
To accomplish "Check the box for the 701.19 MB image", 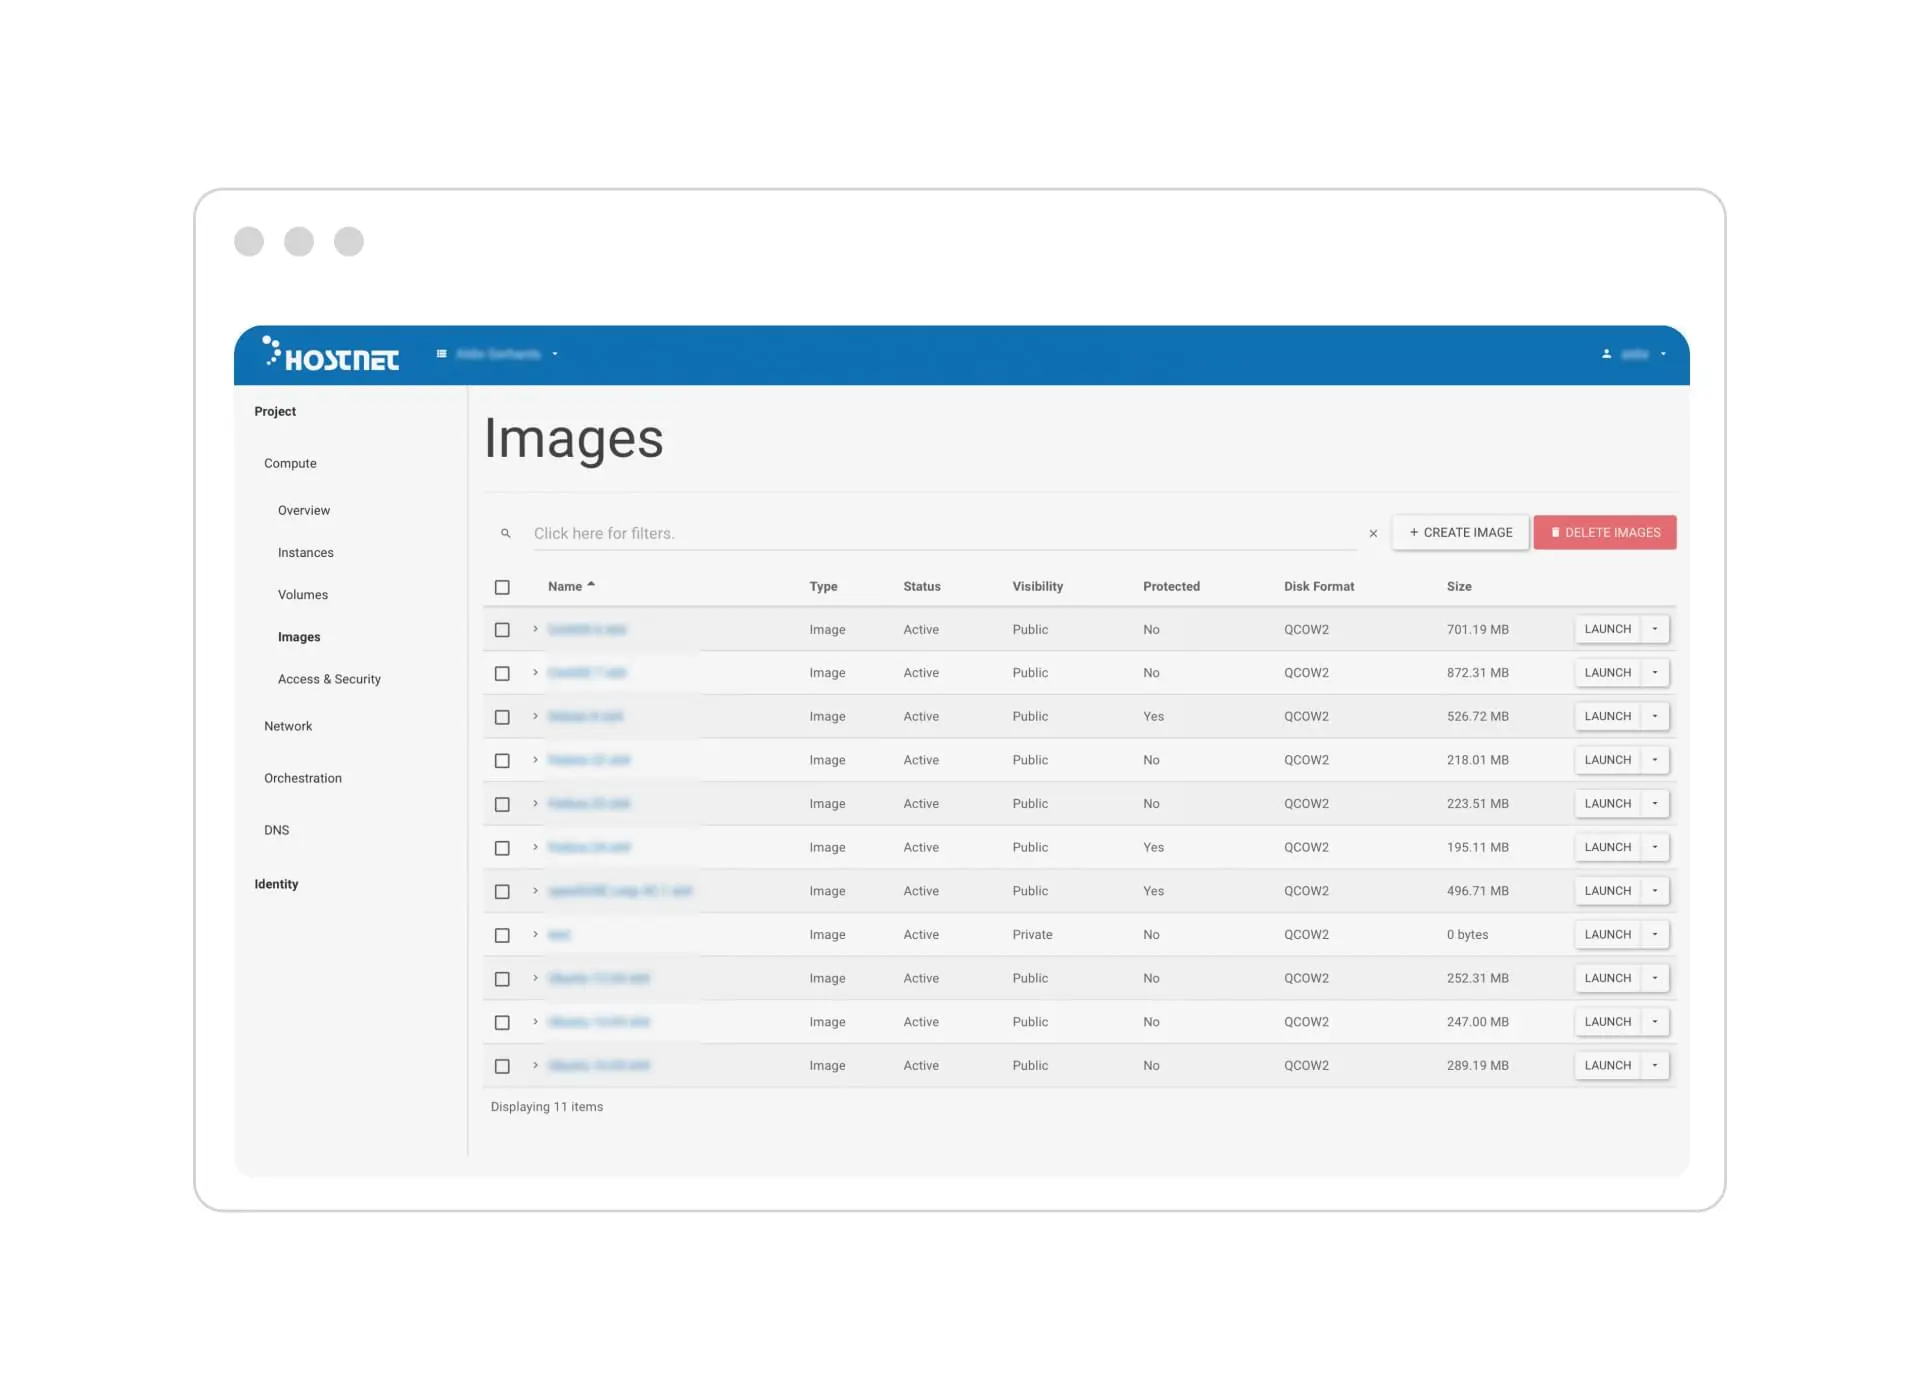I will [502, 630].
